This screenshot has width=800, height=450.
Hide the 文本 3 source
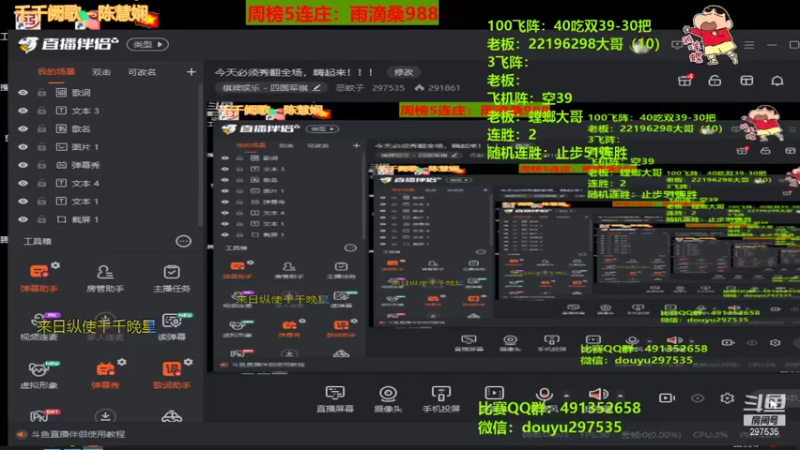coord(23,111)
